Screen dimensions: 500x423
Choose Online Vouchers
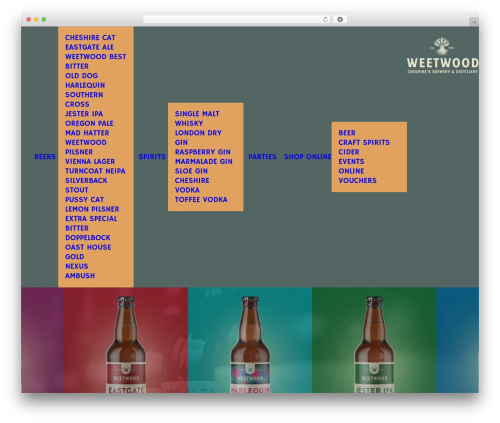[x=357, y=176]
